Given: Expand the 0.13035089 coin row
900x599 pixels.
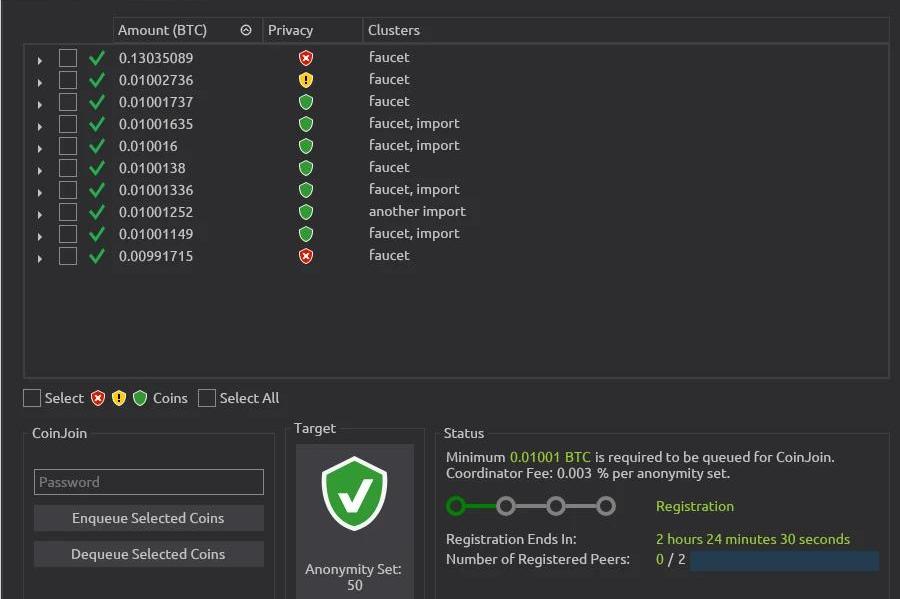Looking at the screenshot, I should 40,59.
